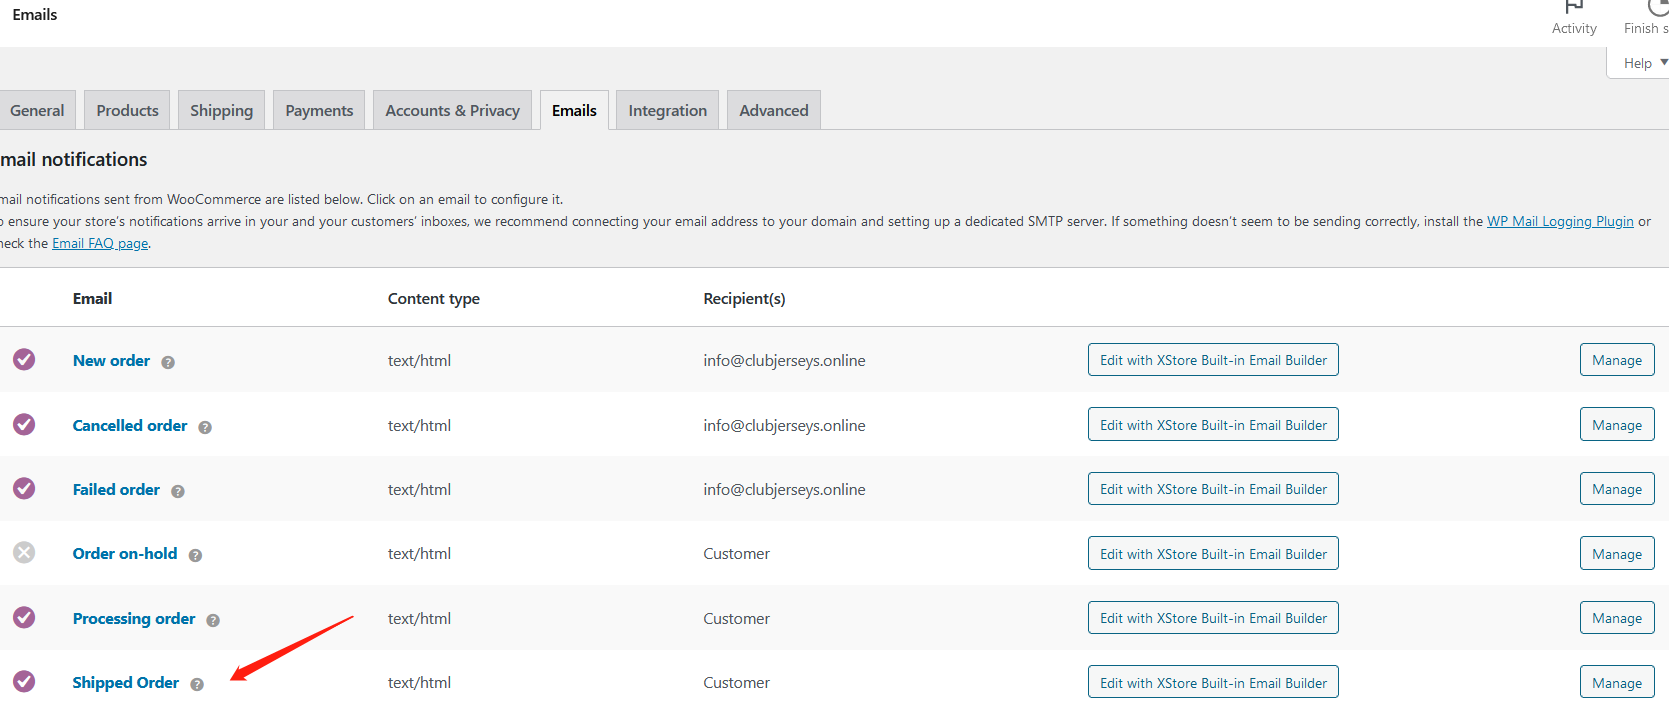The image size is (1669, 708).
Task: Click the disabled status icon for Order on-hold
Action: click(x=24, y=552)
